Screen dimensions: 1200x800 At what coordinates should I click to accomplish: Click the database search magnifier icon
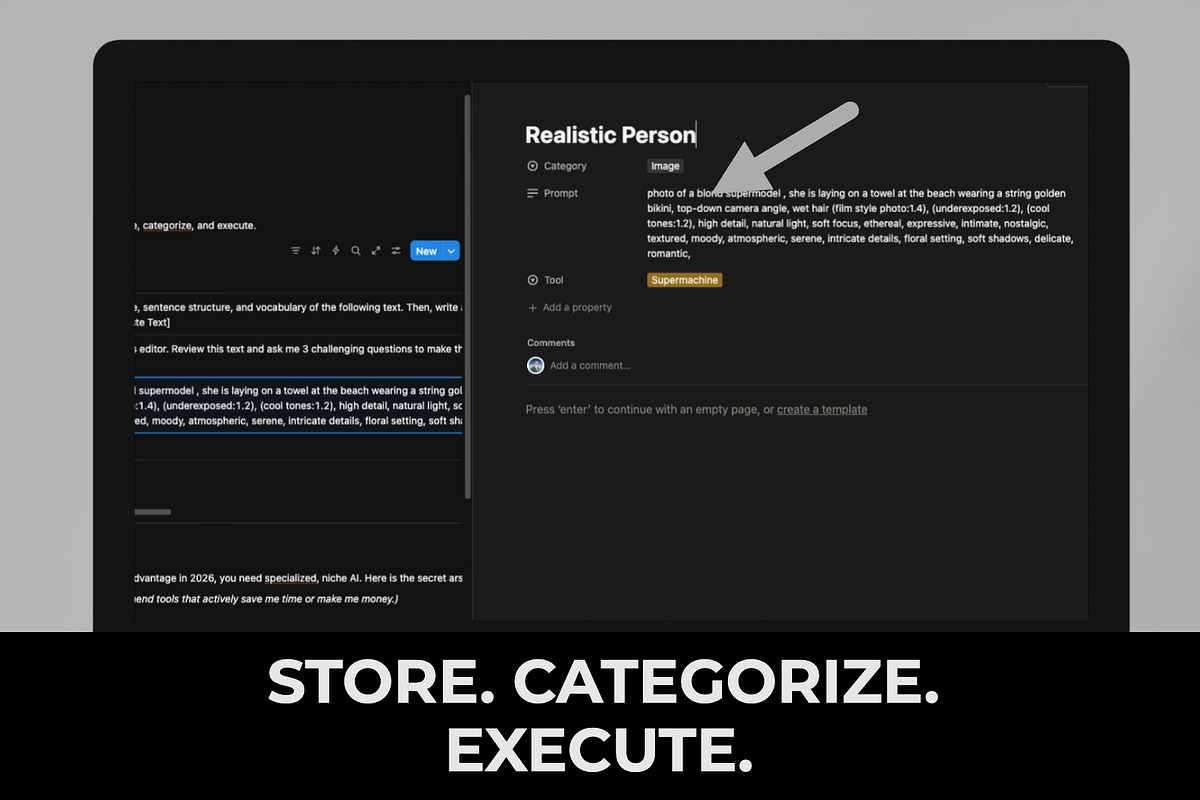(356, 251)
